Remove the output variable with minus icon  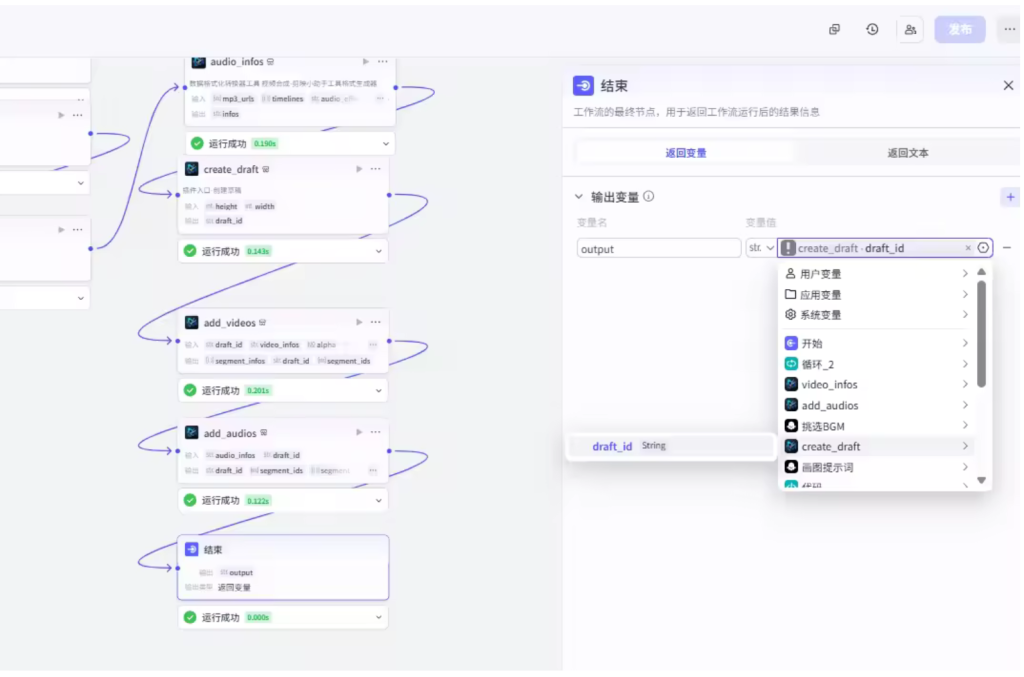point(1007,248)
